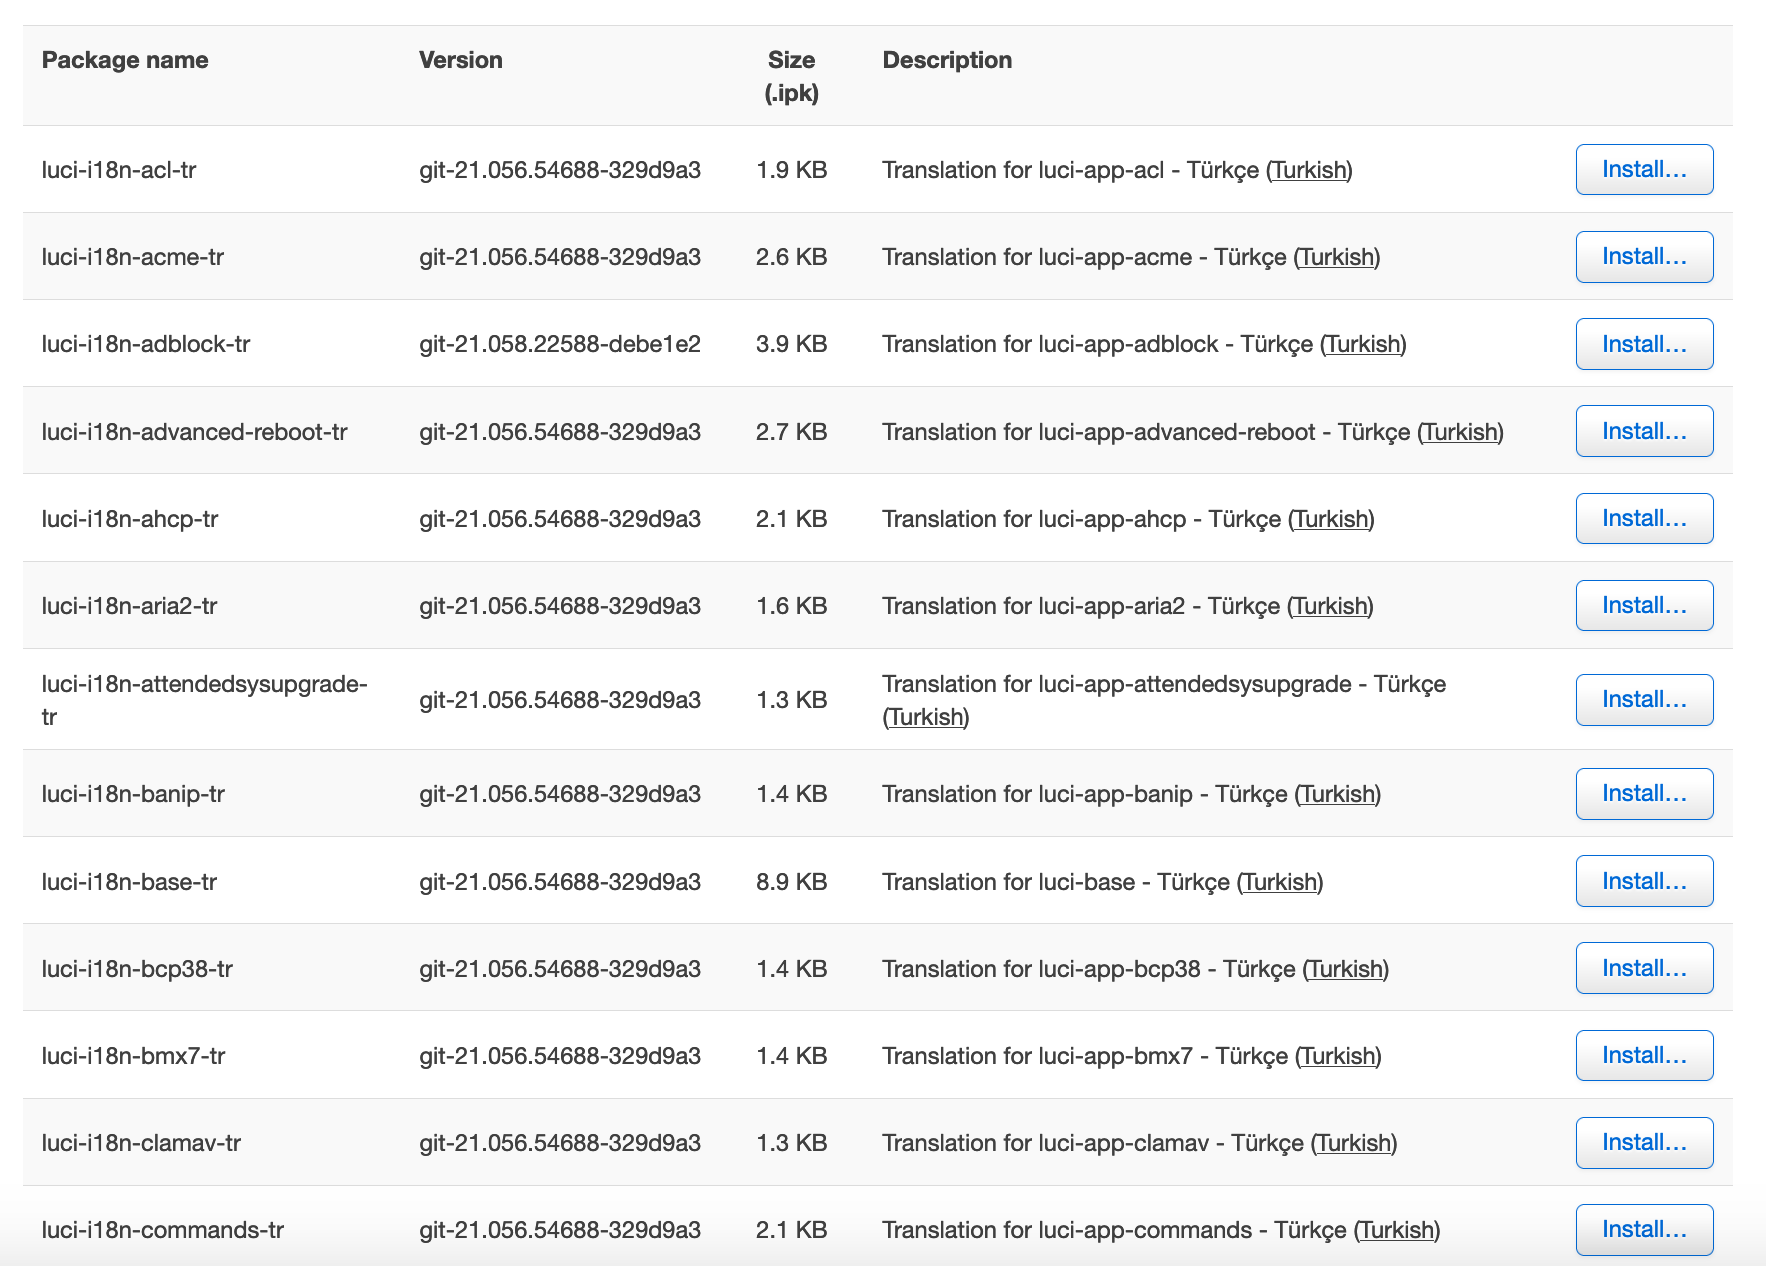This screenshot has height=1266, width=1766.
Task: Install the luci-i18n-advanced-reboot-tr package
Action: [1644, 431]
